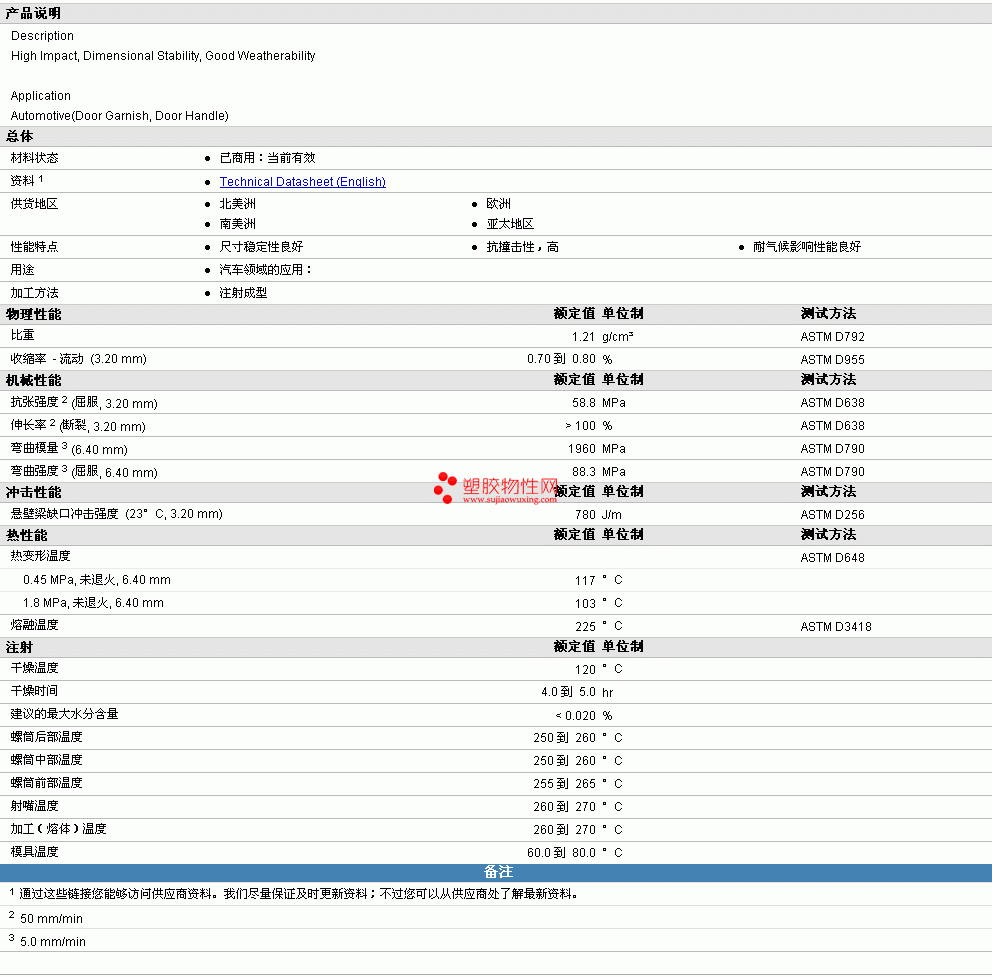The image size is (992, 977).
Task: Click the 材料状态 row label
Action: [x=34, y=158]
